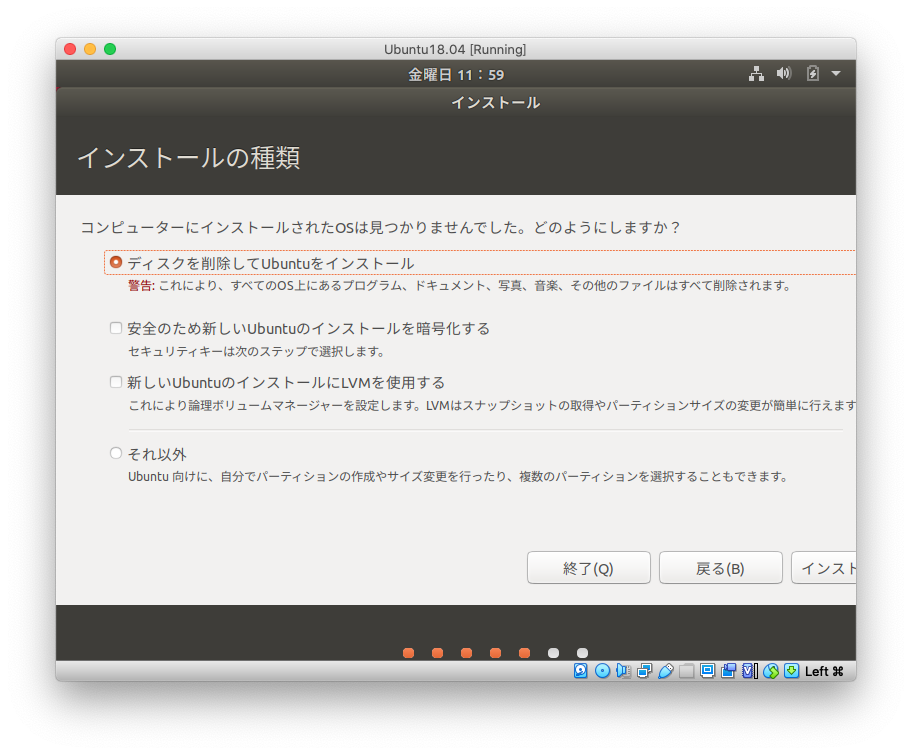Select the それ以外 partitioning option

[x=116, y=453]
